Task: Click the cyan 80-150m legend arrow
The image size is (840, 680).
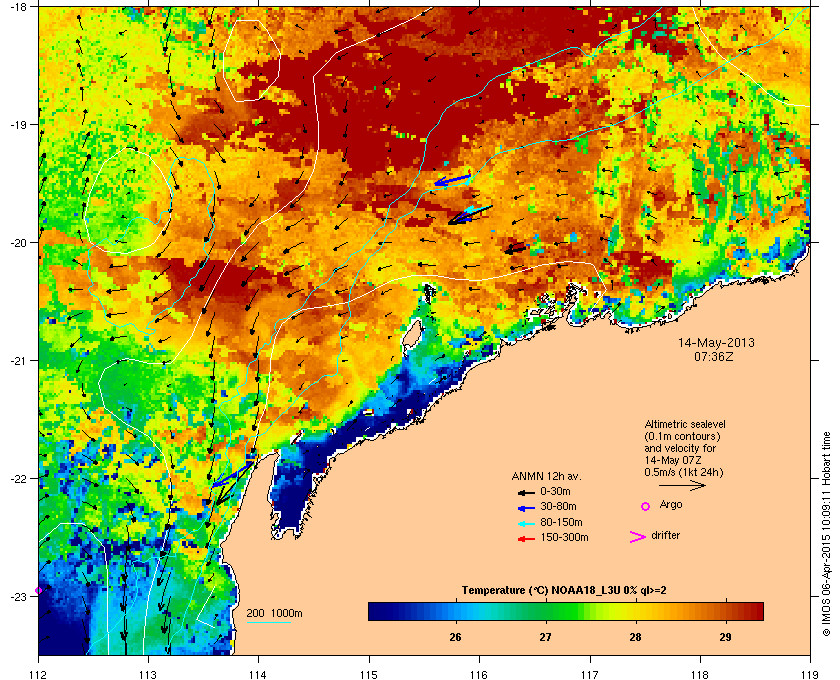Action: pyautogui.click(x=526, y=523)
